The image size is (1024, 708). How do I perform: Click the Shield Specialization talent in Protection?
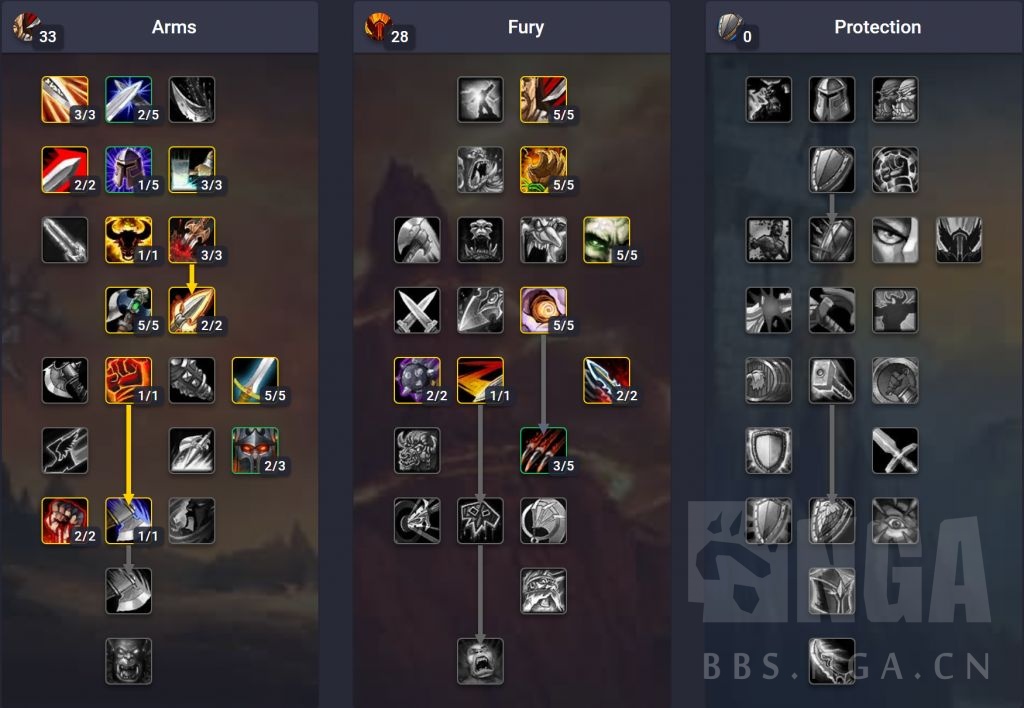pyautogui.click(x=831, y=169)
